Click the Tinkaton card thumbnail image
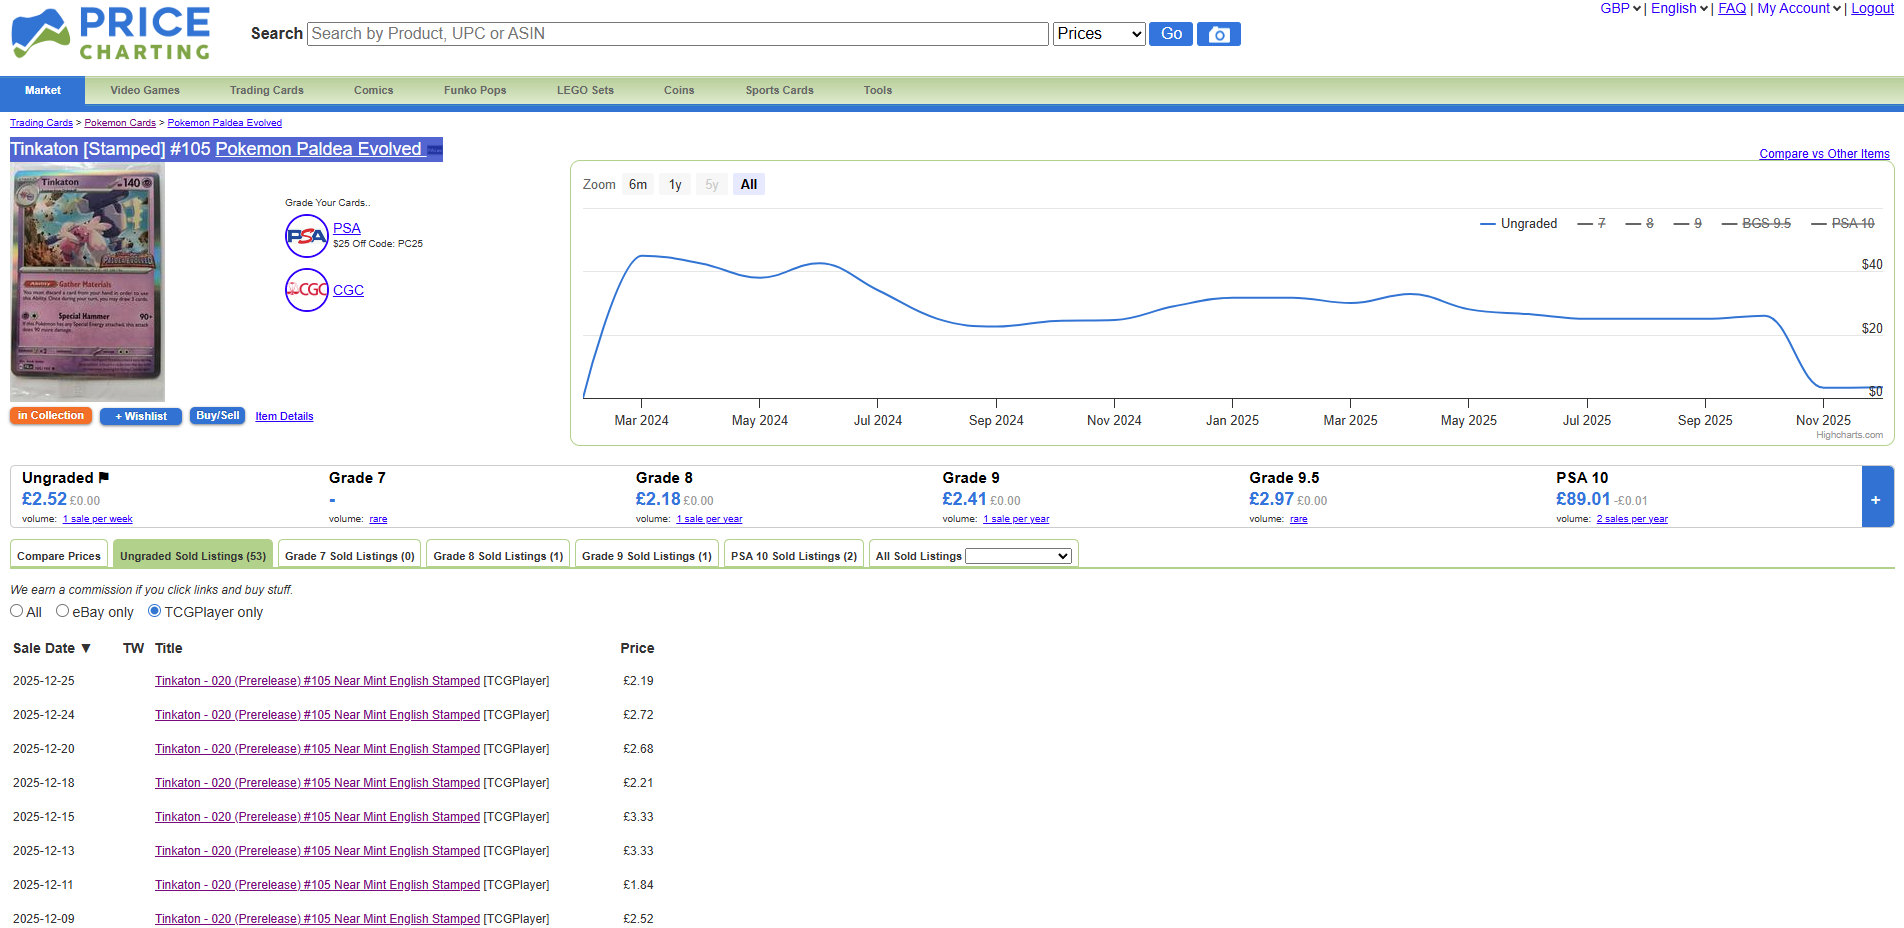Viewport: 1904px width, 928px height. 87,283
